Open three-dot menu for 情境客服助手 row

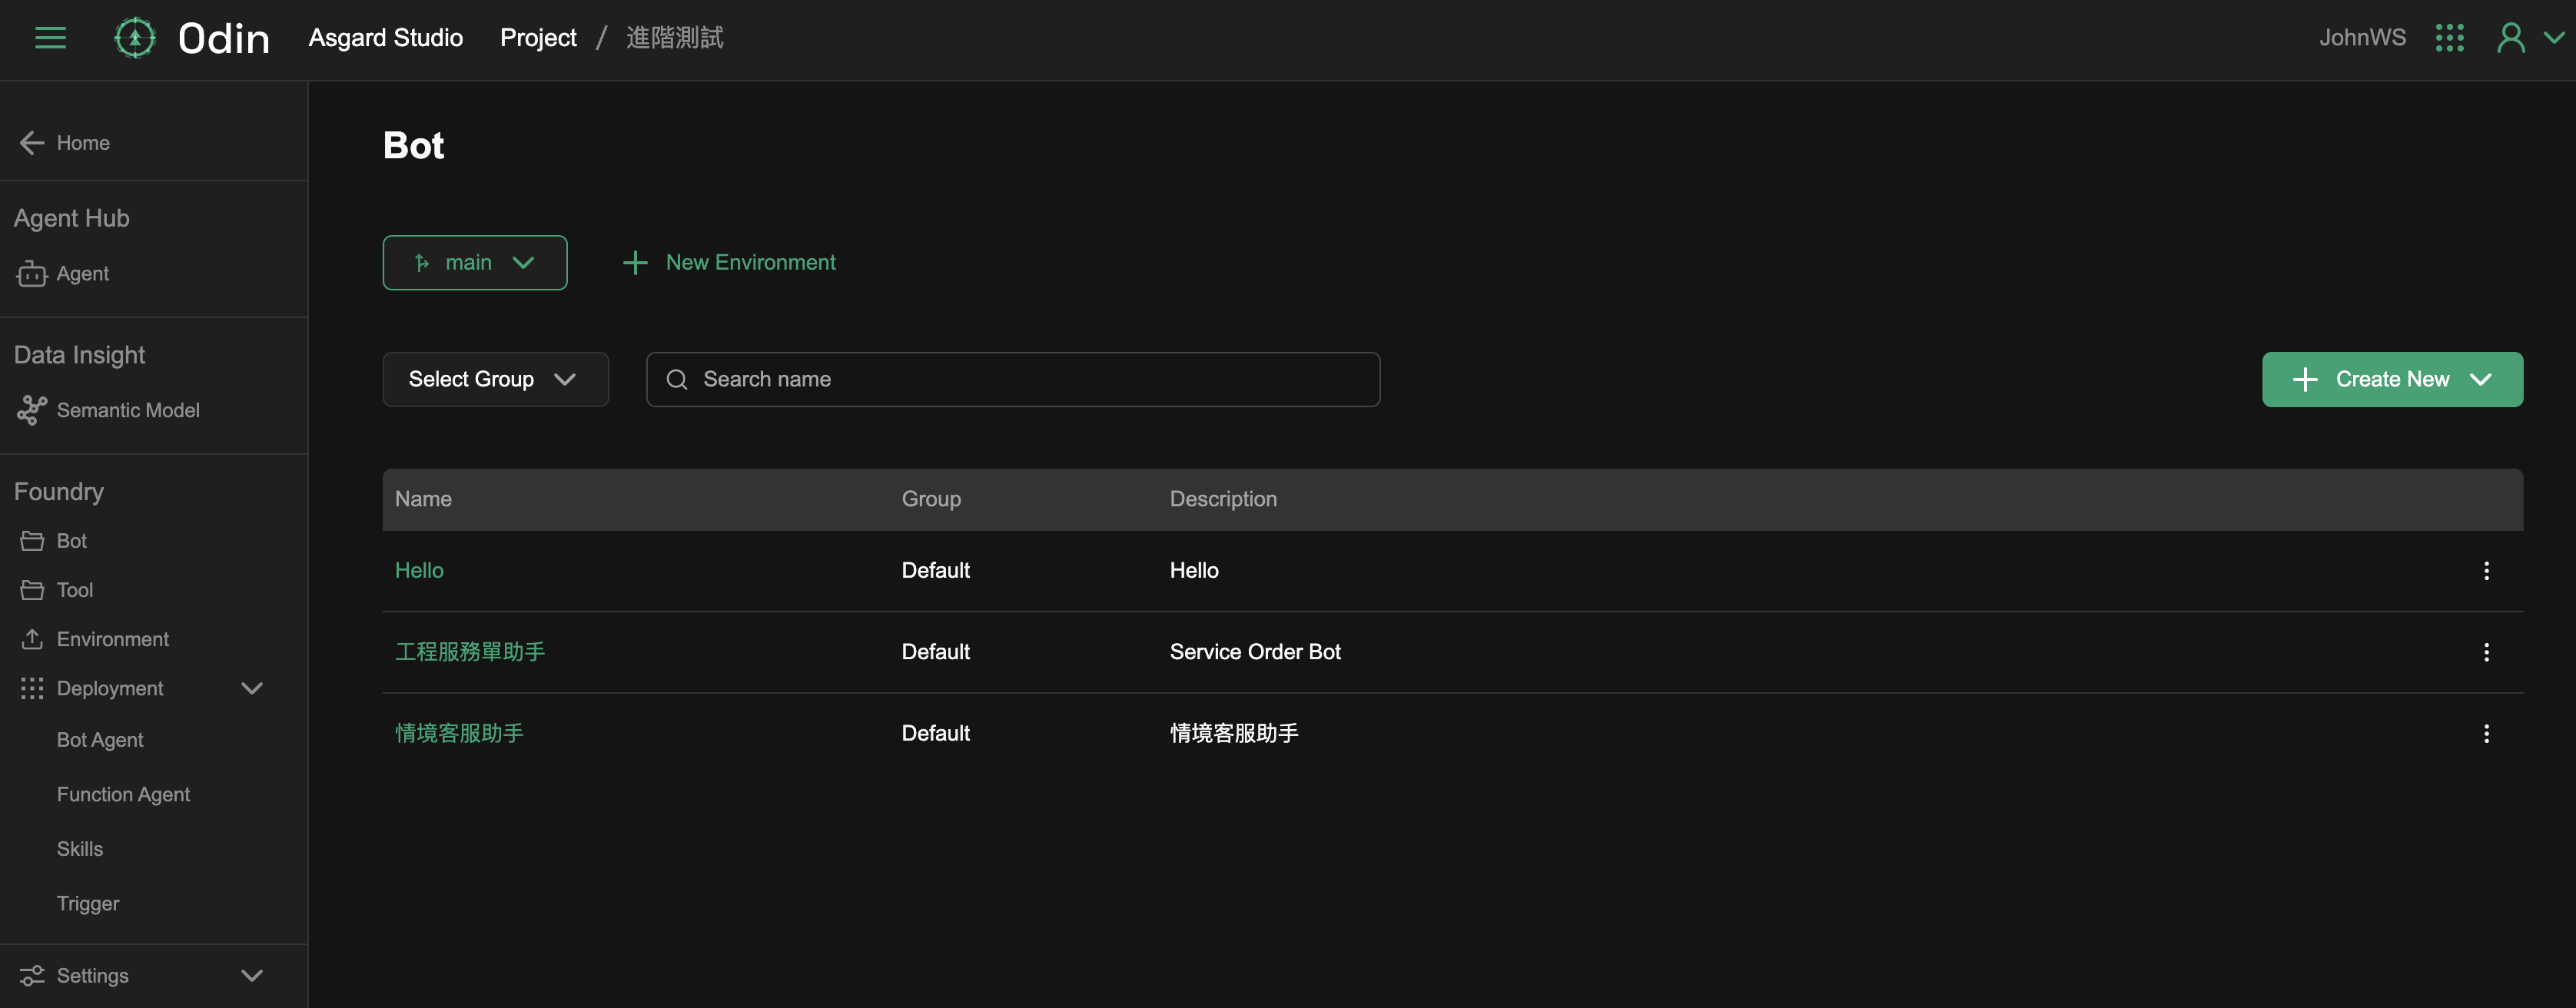(2486, 733)
